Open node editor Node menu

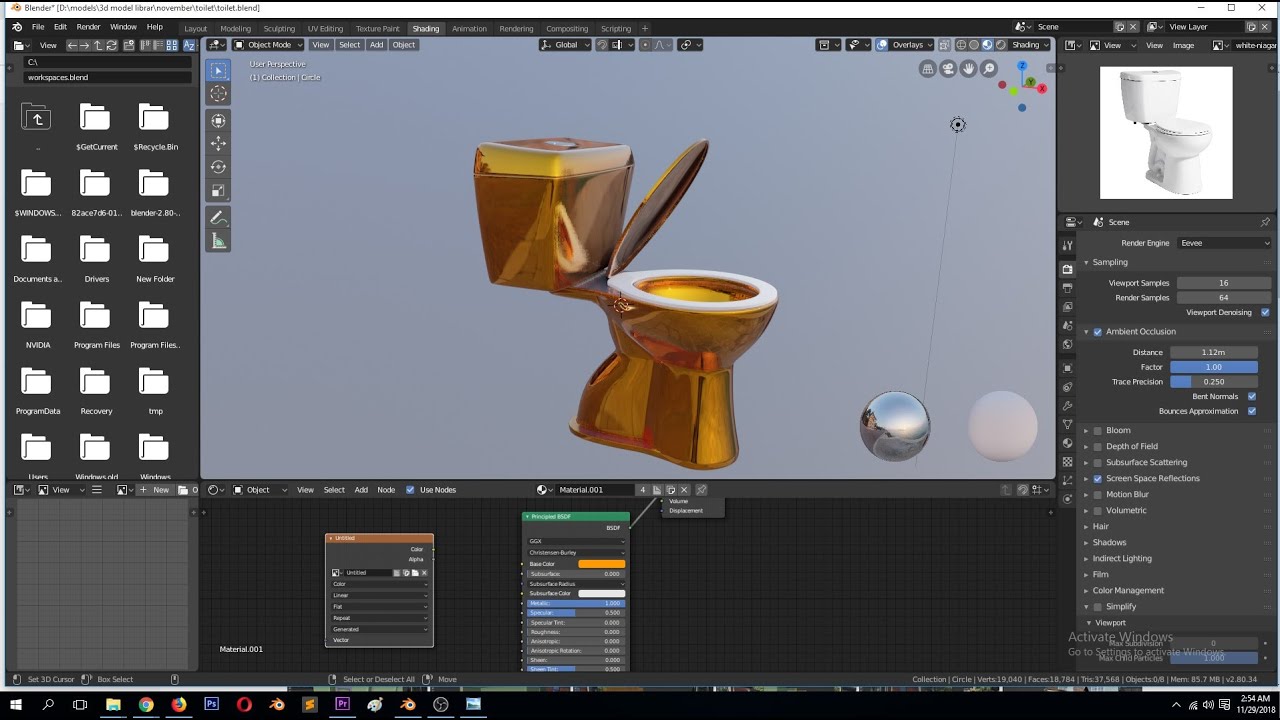coord(386,490)
